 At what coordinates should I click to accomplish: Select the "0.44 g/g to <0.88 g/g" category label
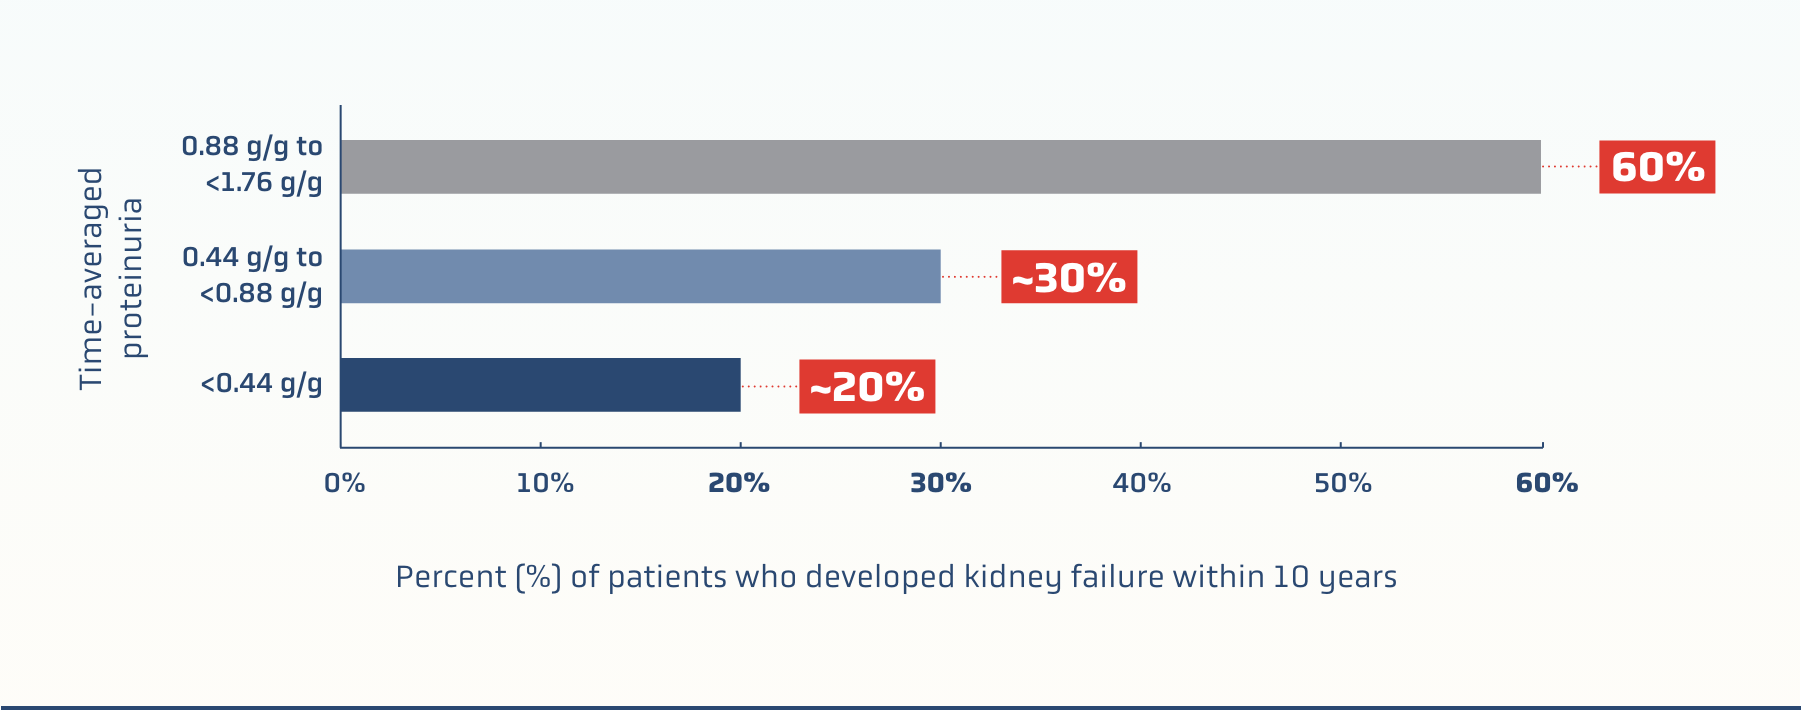[x=253, y=275]
